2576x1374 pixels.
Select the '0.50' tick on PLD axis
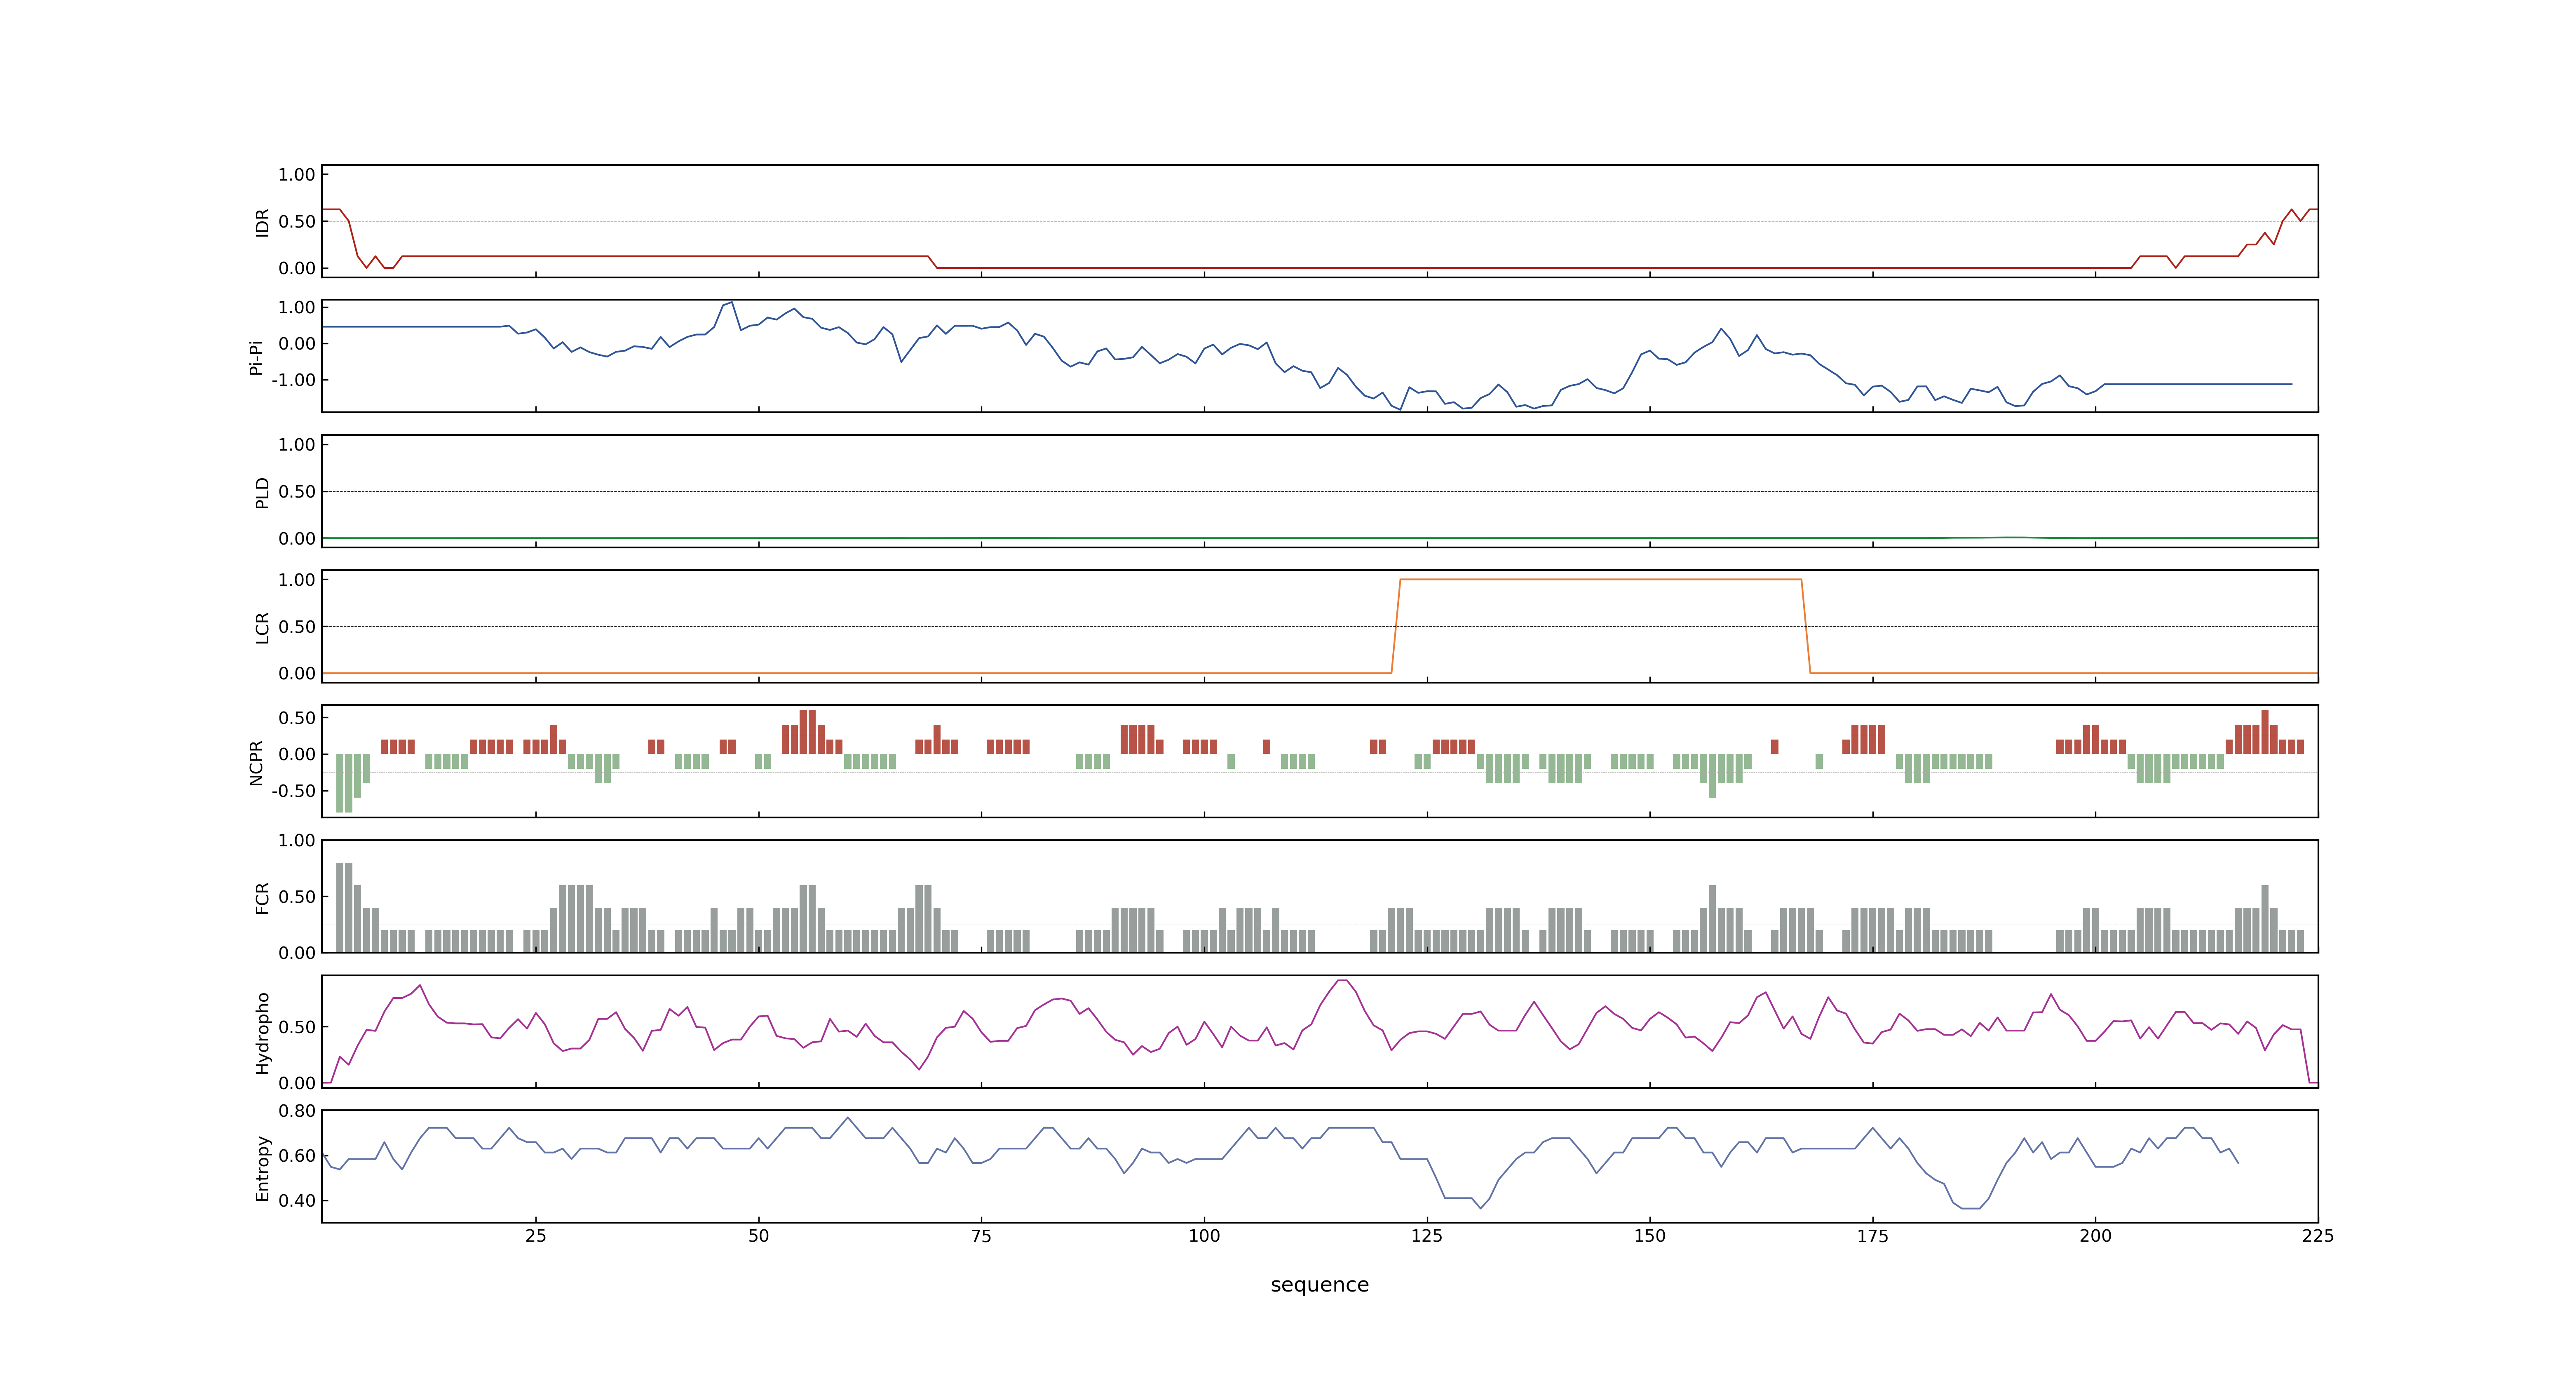[x=297, y=492]
